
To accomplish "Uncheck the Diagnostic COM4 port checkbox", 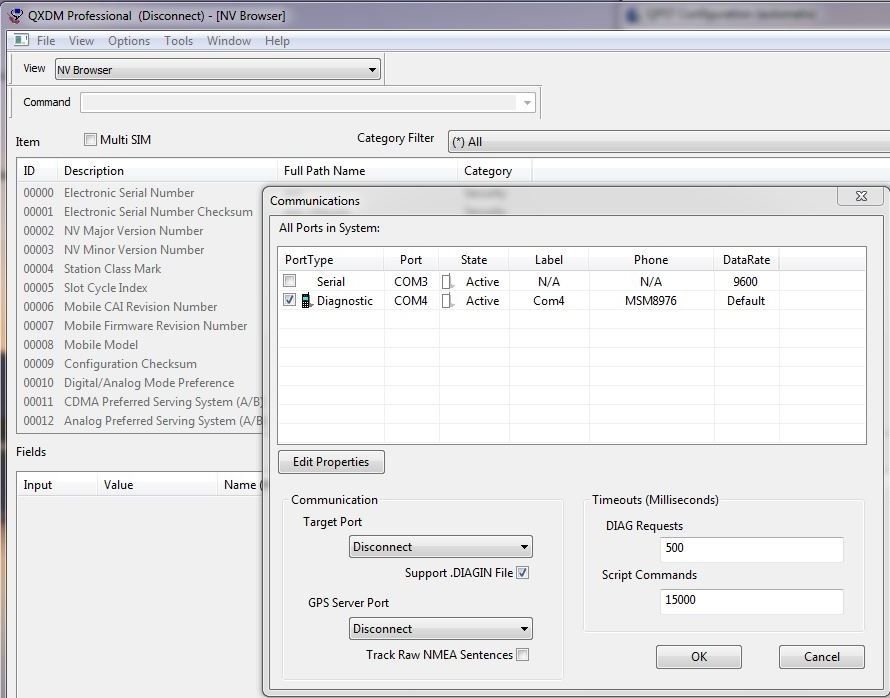I will [x=289, y=300].
